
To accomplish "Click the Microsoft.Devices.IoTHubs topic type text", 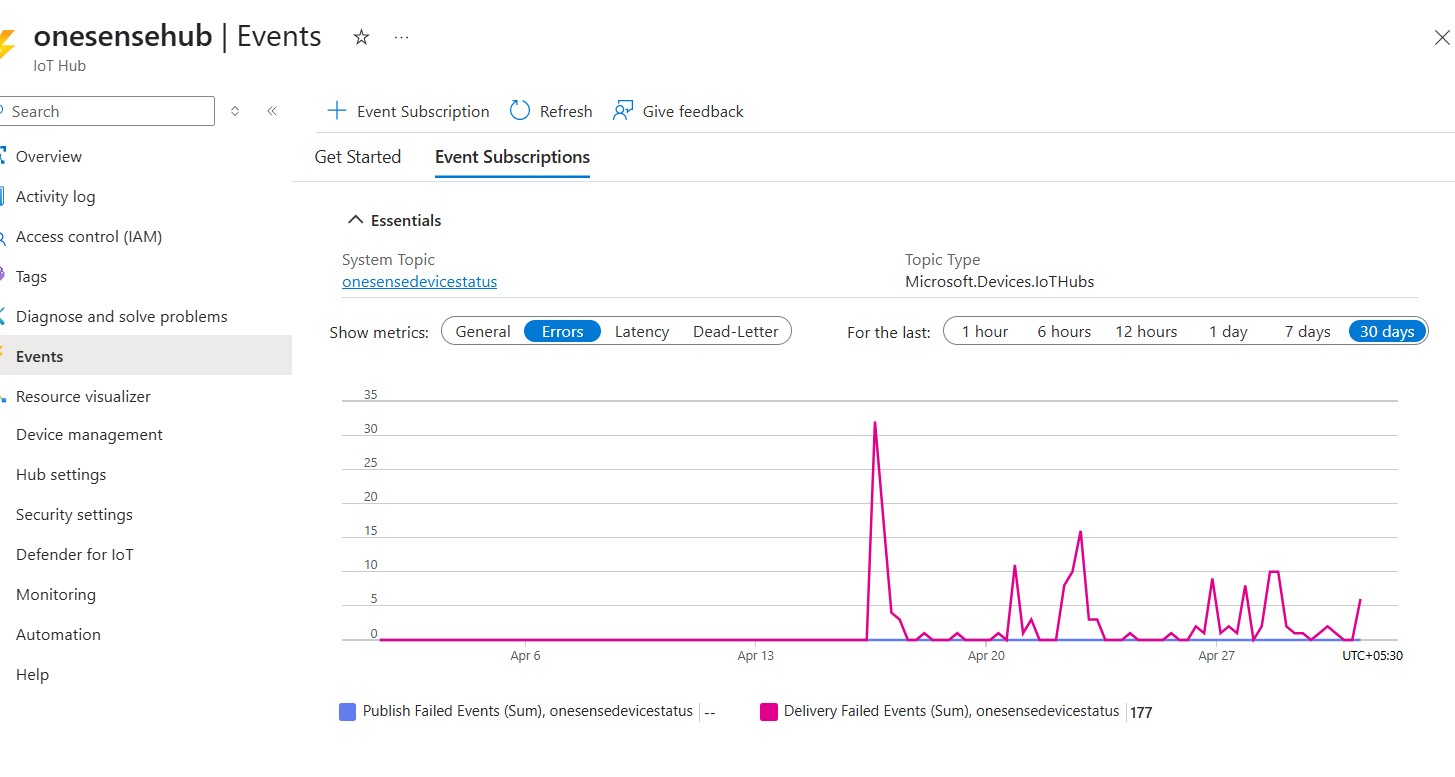I will pos(1000,282).
